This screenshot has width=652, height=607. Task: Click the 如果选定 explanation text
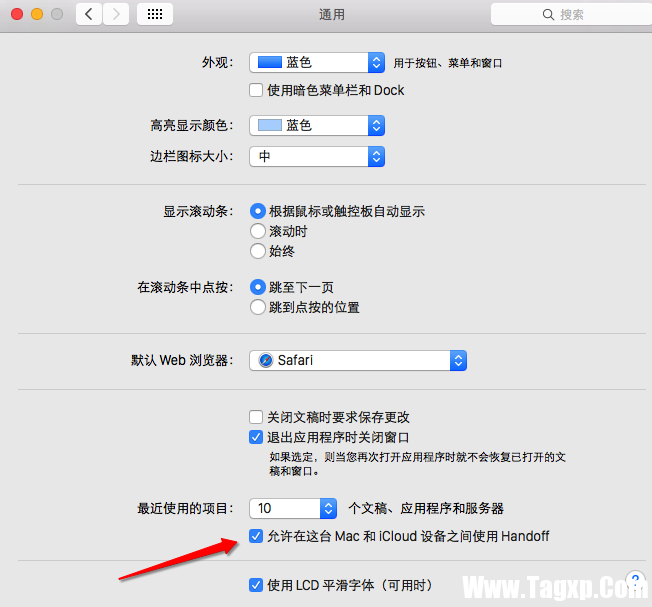417,464
